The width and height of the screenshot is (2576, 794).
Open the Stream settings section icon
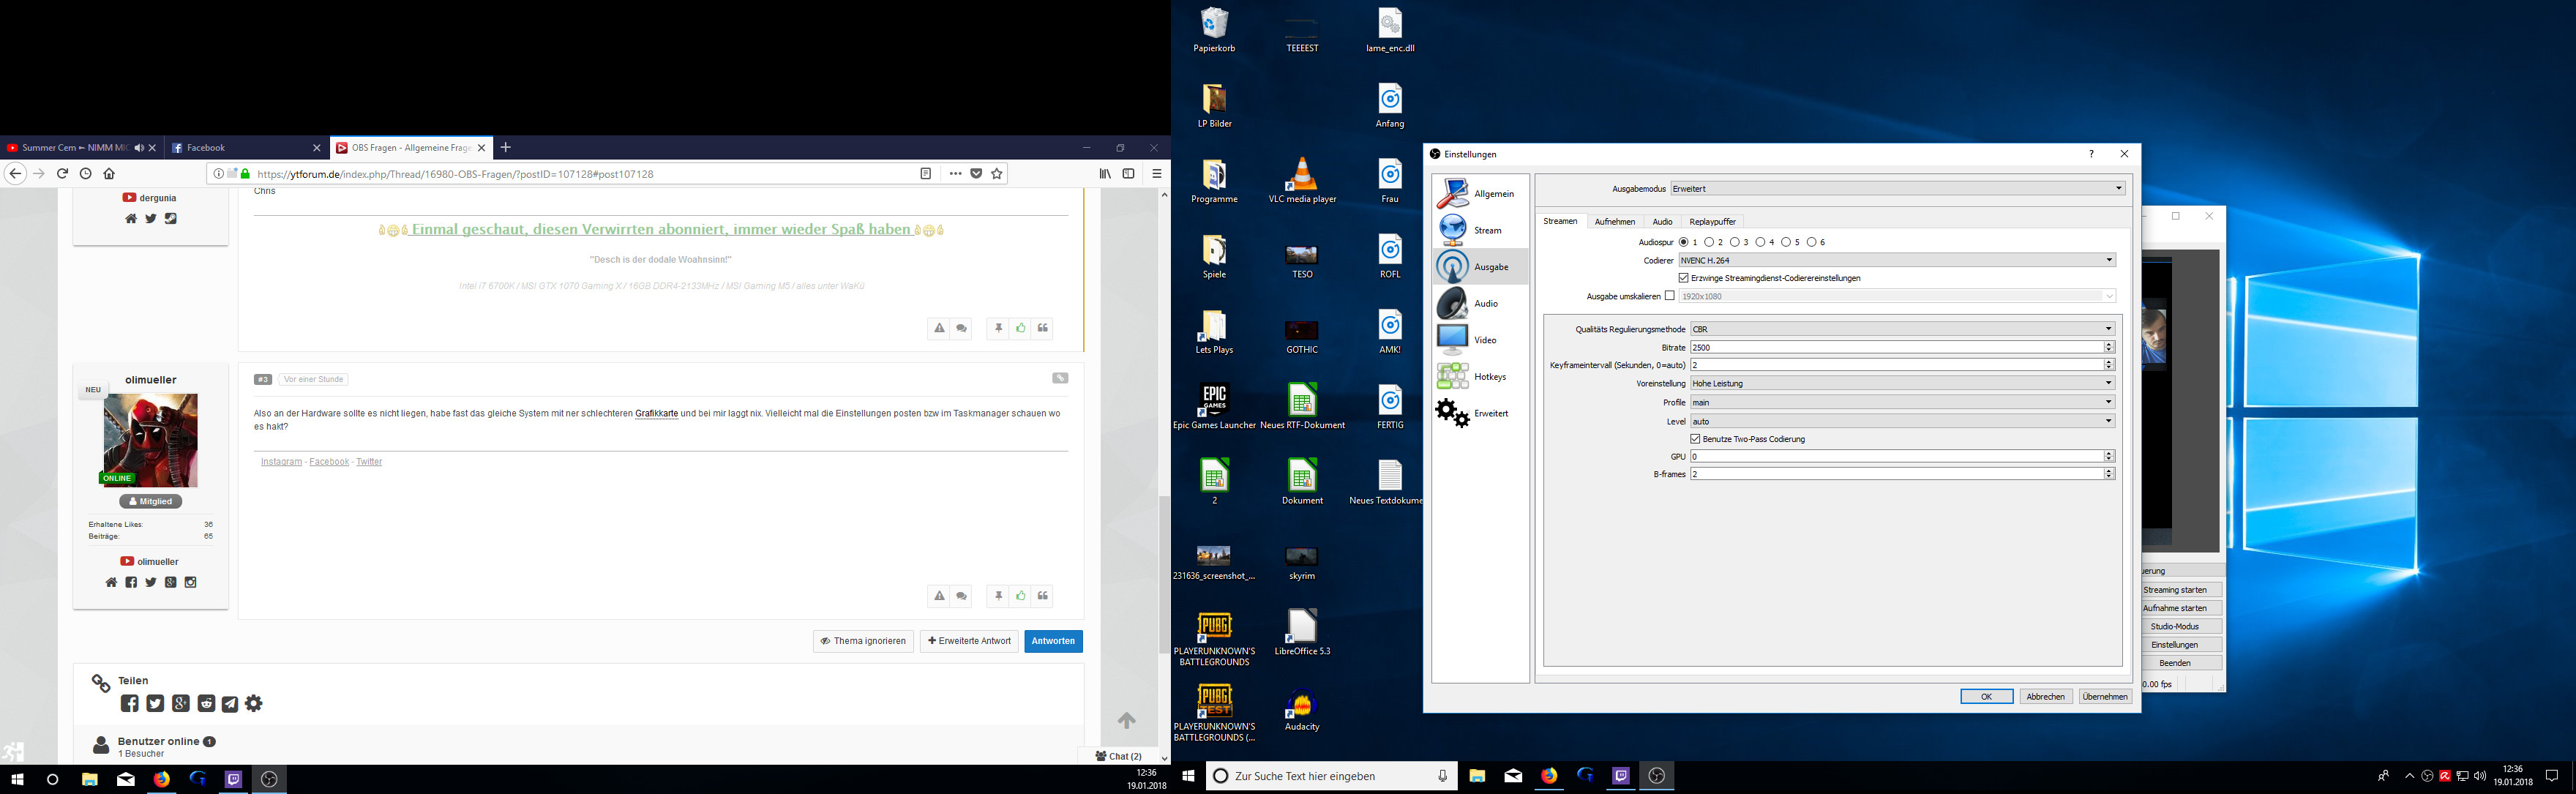pyautogui.click(x=1453, y=230)
